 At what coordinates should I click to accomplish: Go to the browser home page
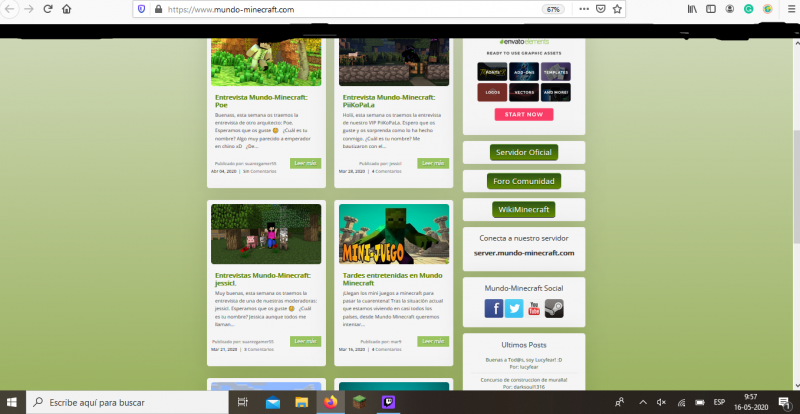click(66, 9)
